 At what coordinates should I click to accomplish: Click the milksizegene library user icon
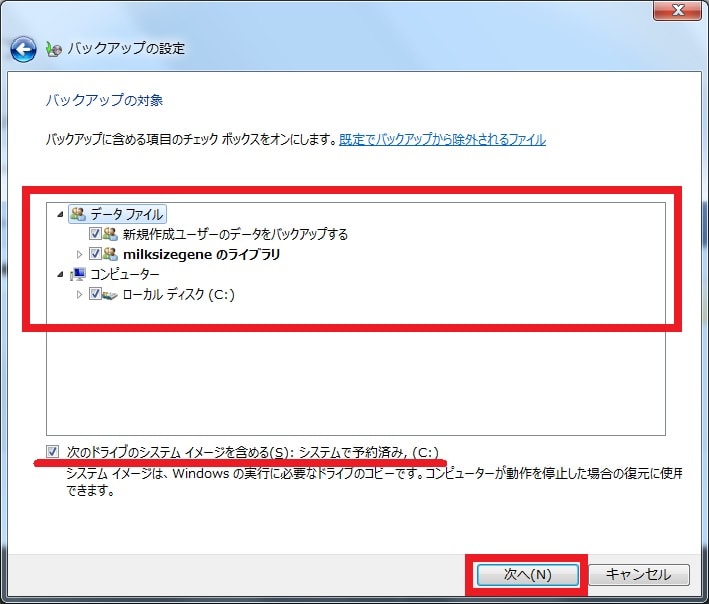[110, 254]
